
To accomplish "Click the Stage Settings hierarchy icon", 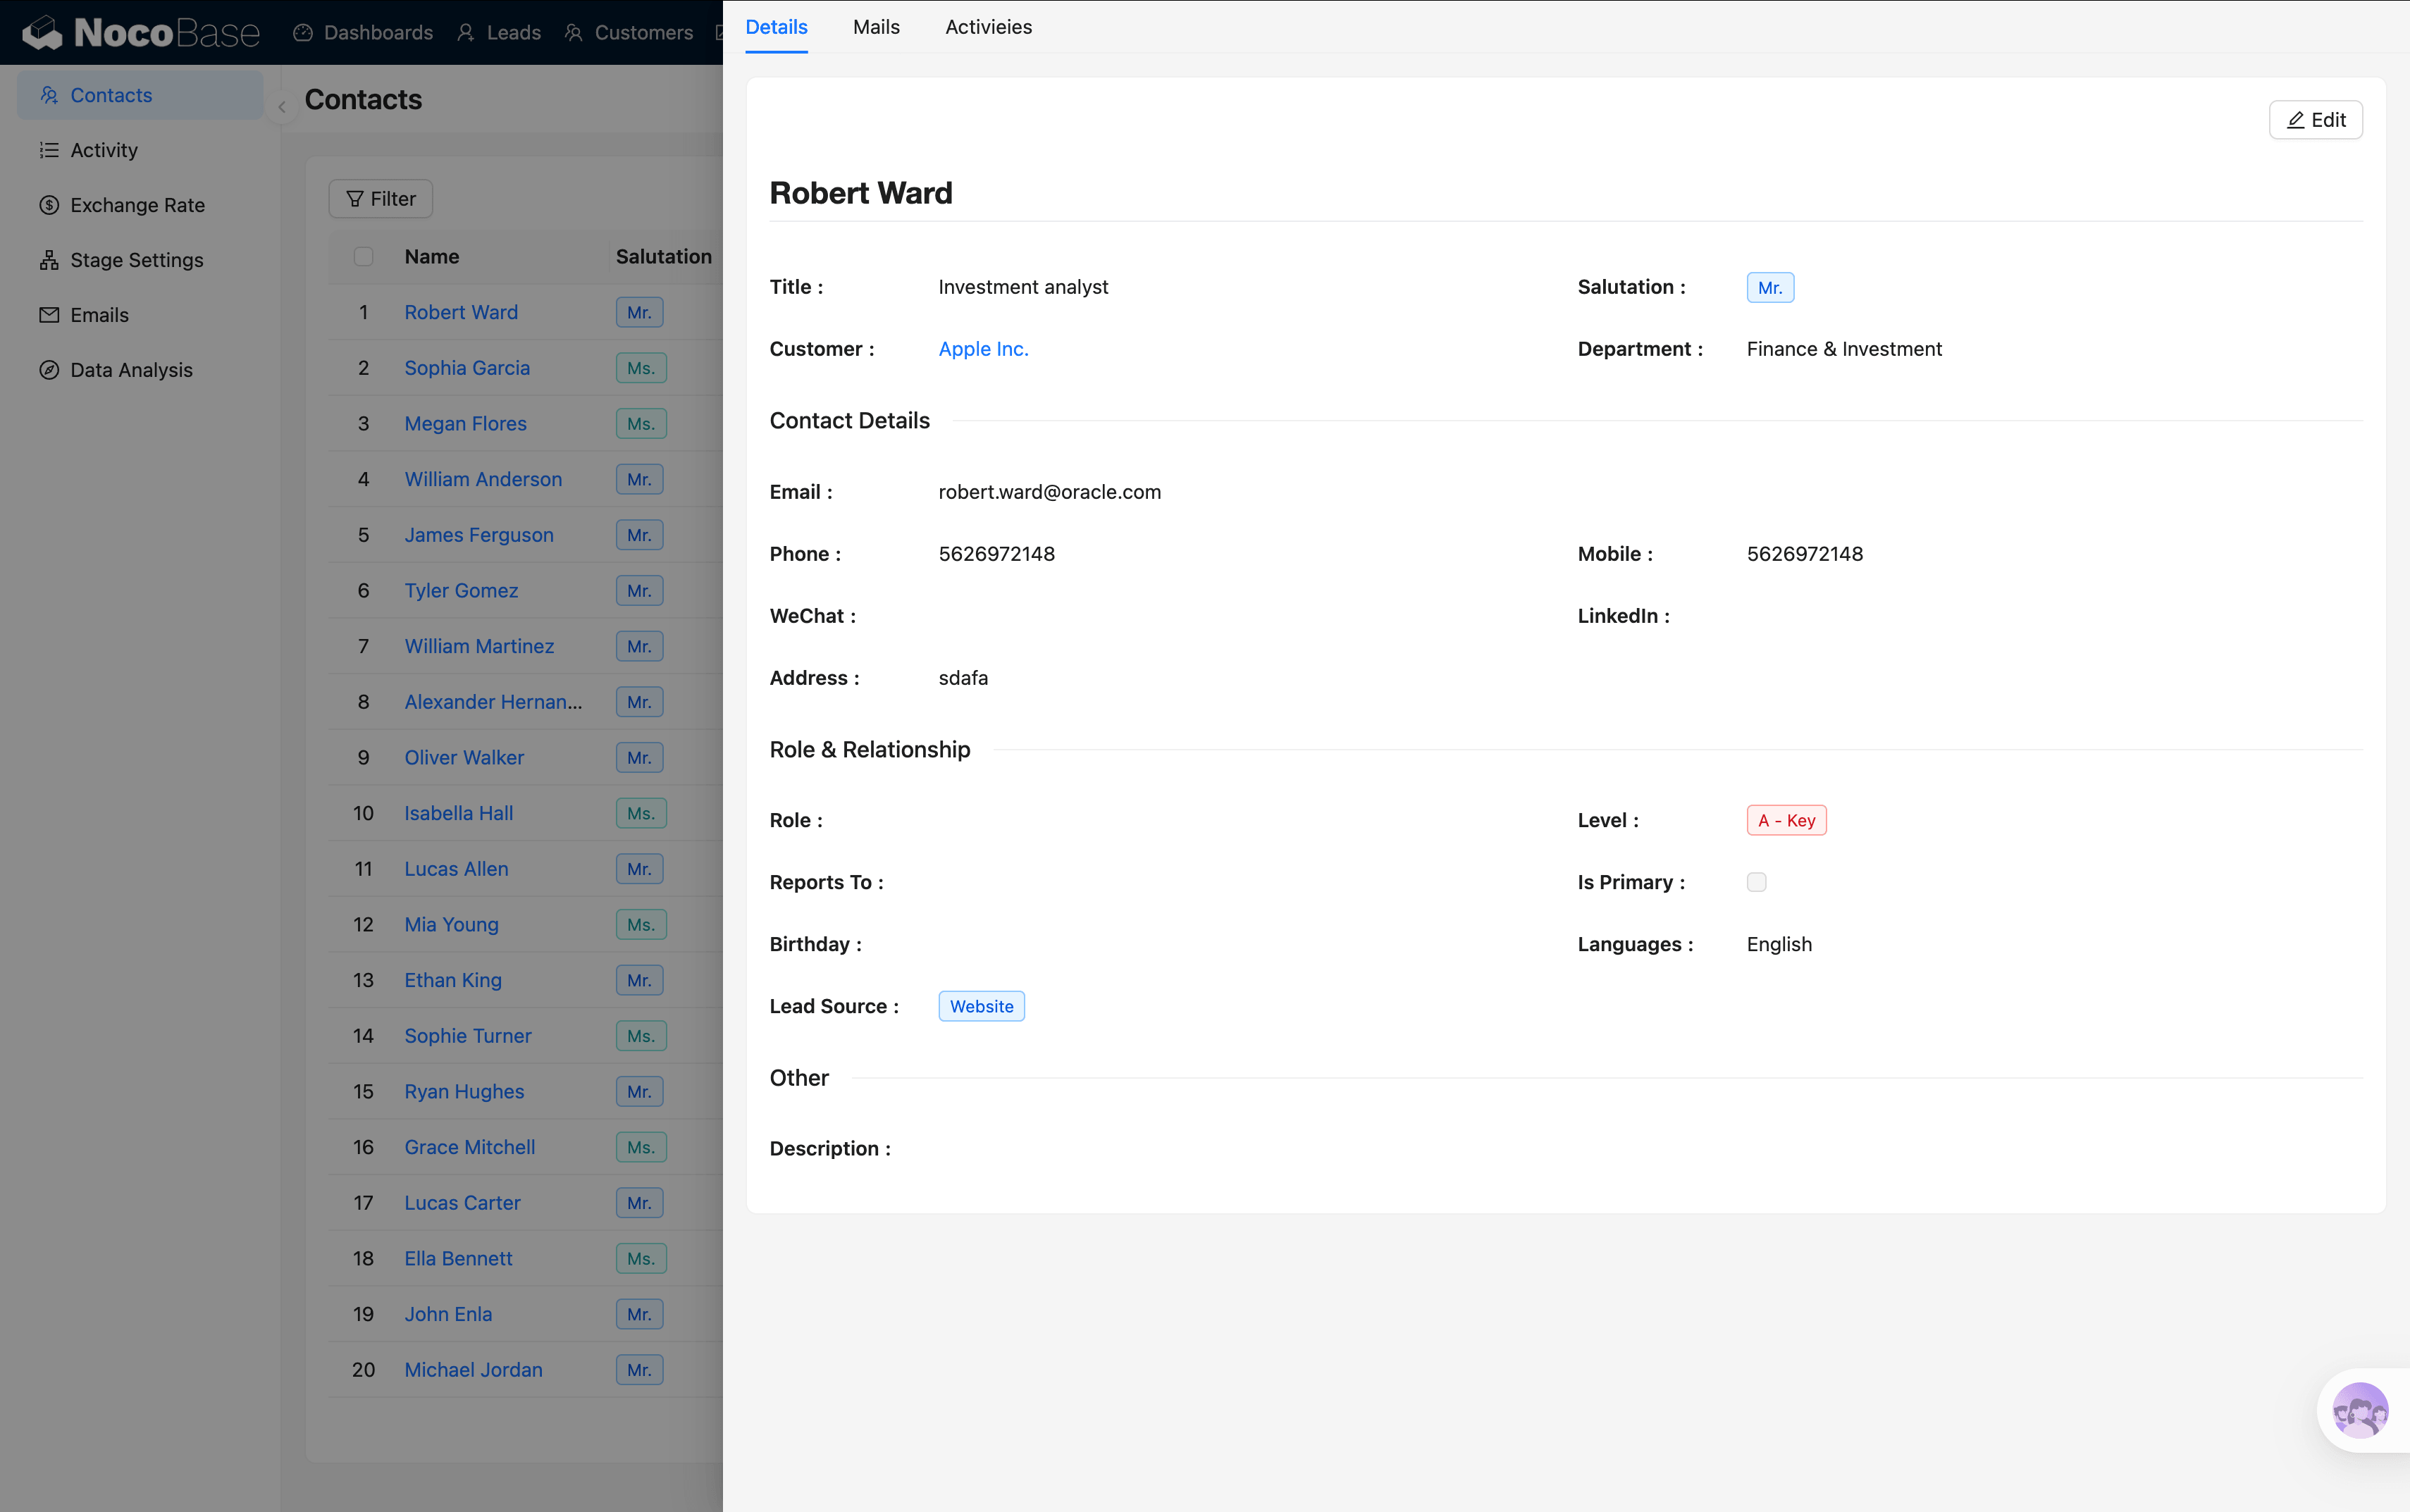I will point(49,260).
